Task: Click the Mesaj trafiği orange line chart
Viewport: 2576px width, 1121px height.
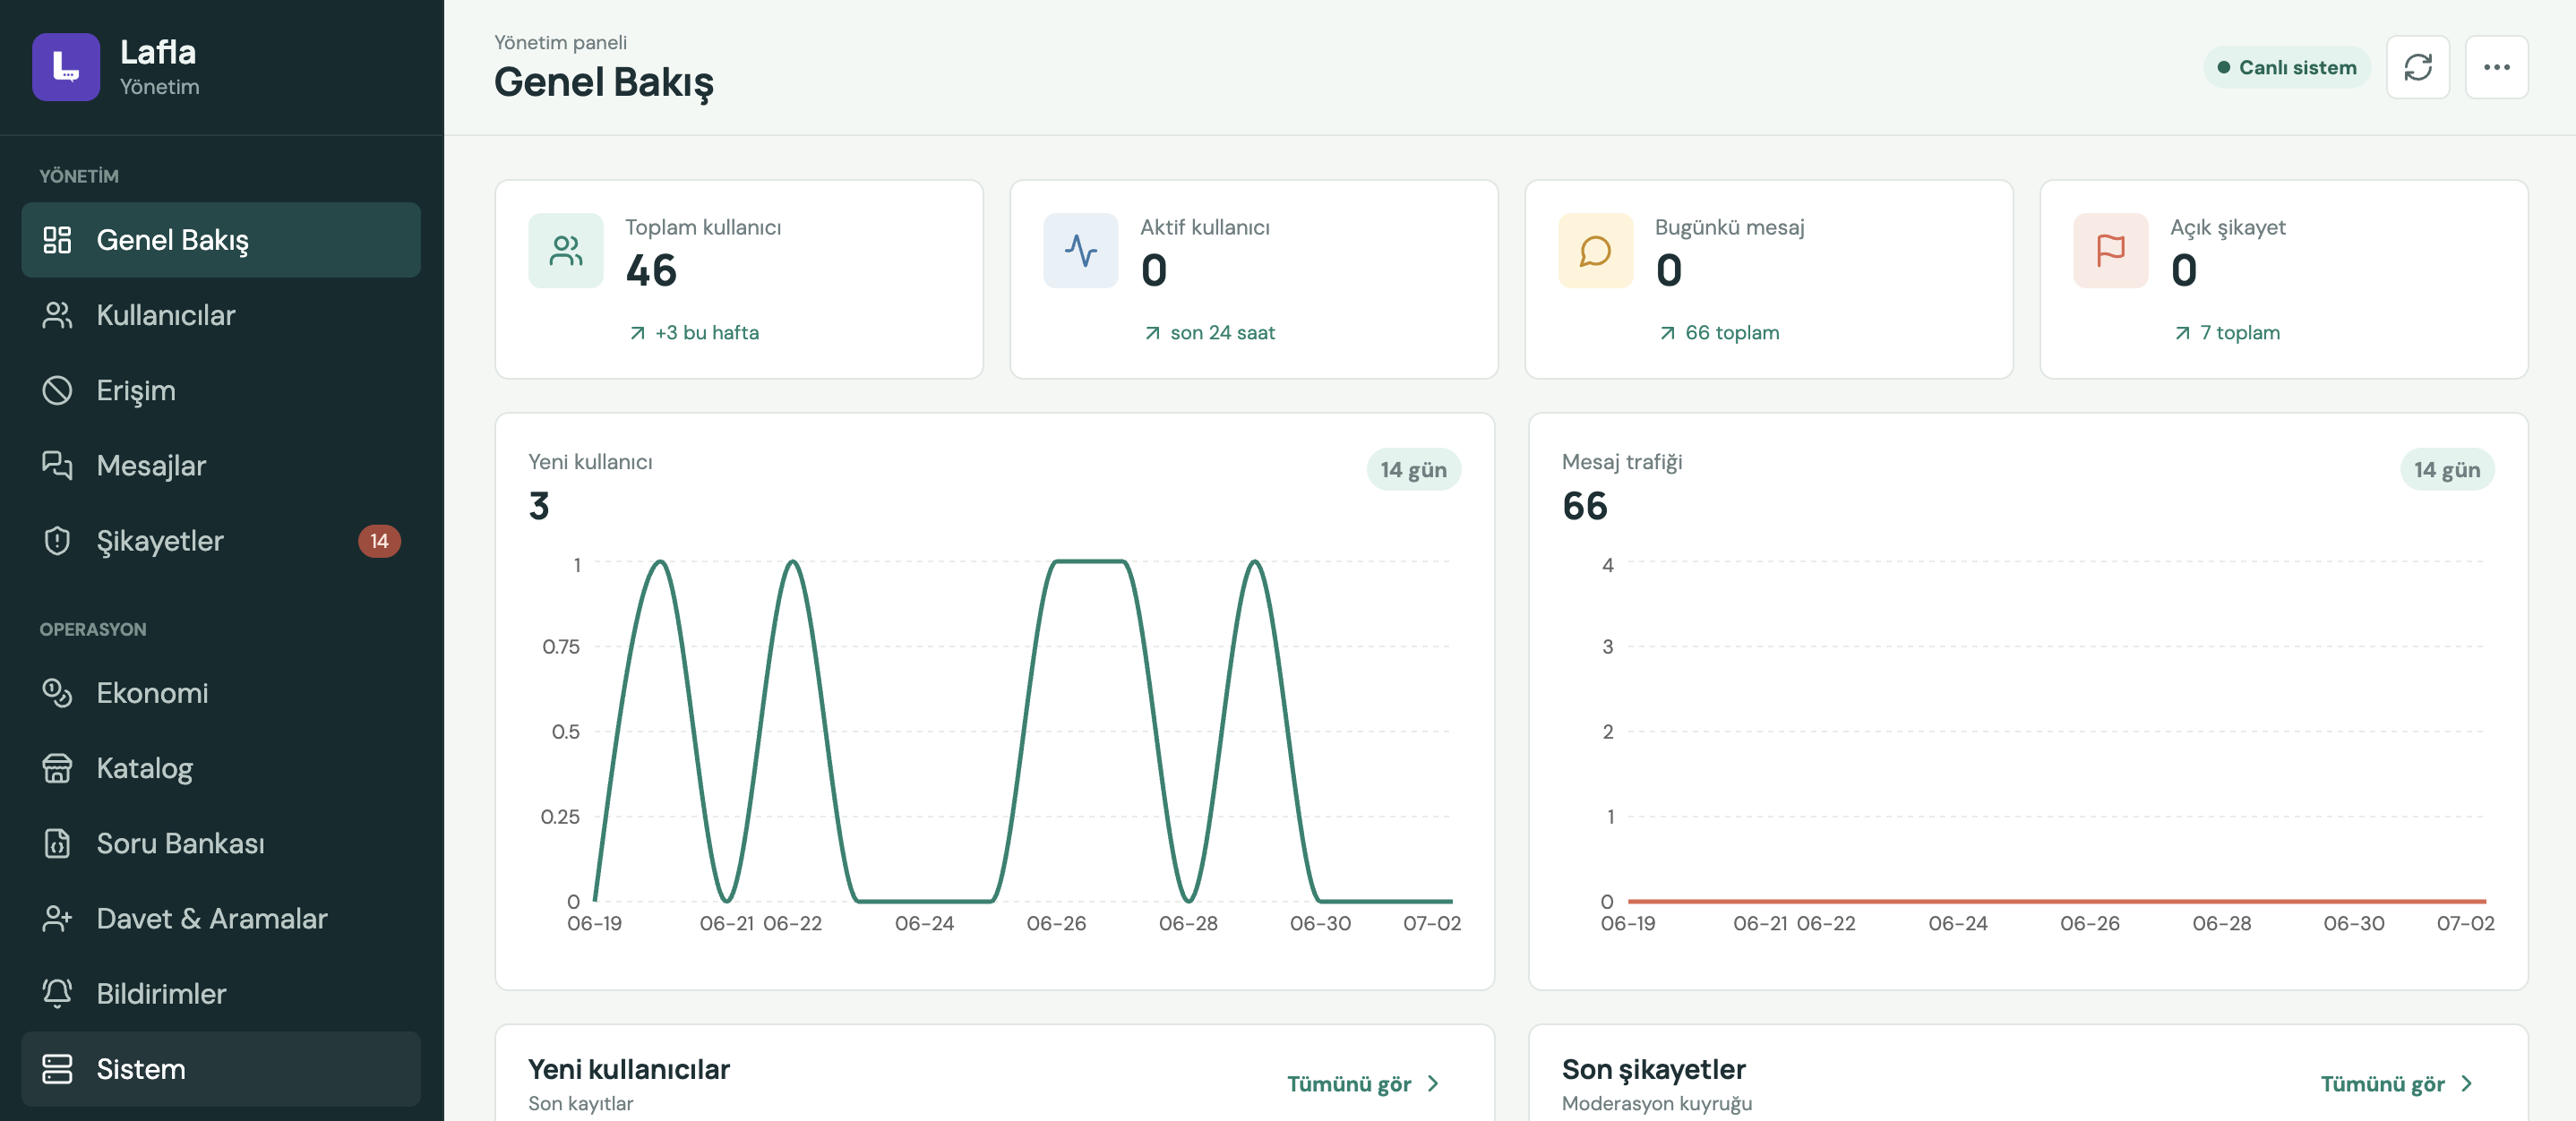Action: [x=2056, y=901]
